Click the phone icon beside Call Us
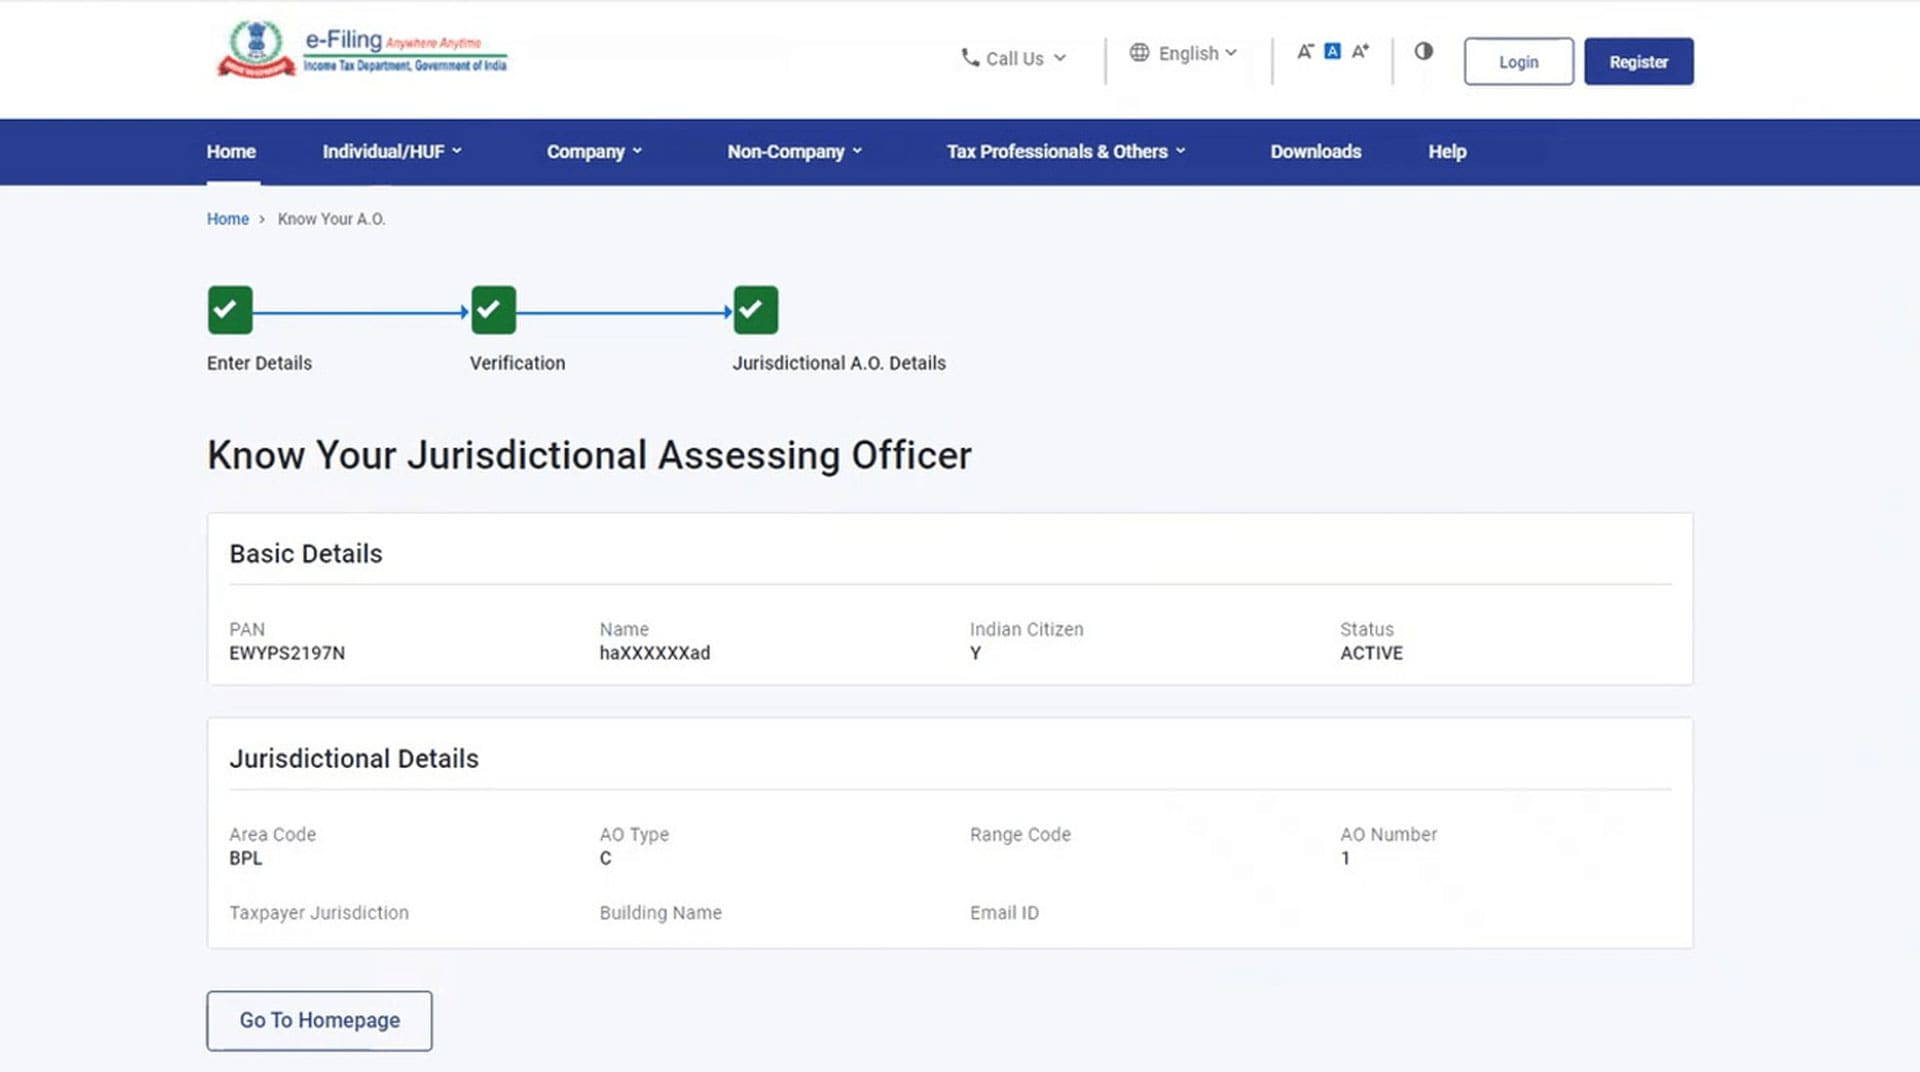 (969, 57)
